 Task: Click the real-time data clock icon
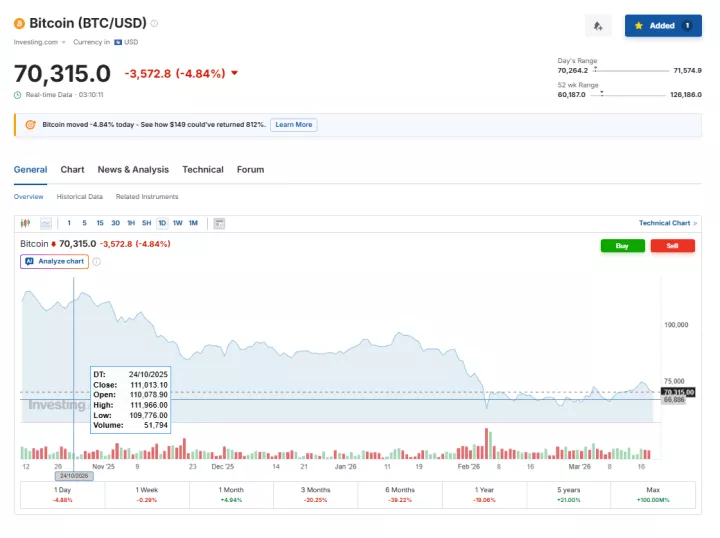click(x=18, y=95)
